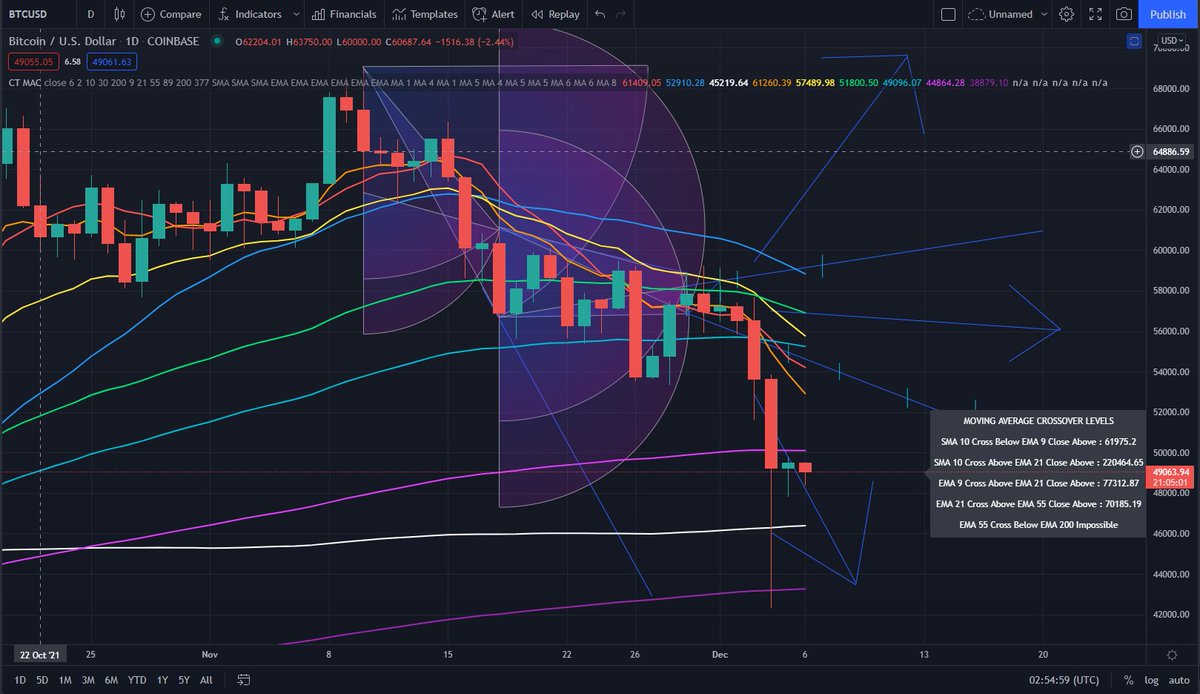
Task: Click the 22 Oct '21 date label
Action: pyautogui.click(x=40, y=654)
